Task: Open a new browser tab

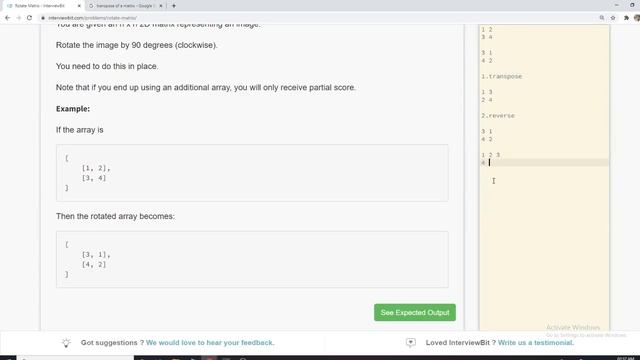Action: click(x=174, y=6)
